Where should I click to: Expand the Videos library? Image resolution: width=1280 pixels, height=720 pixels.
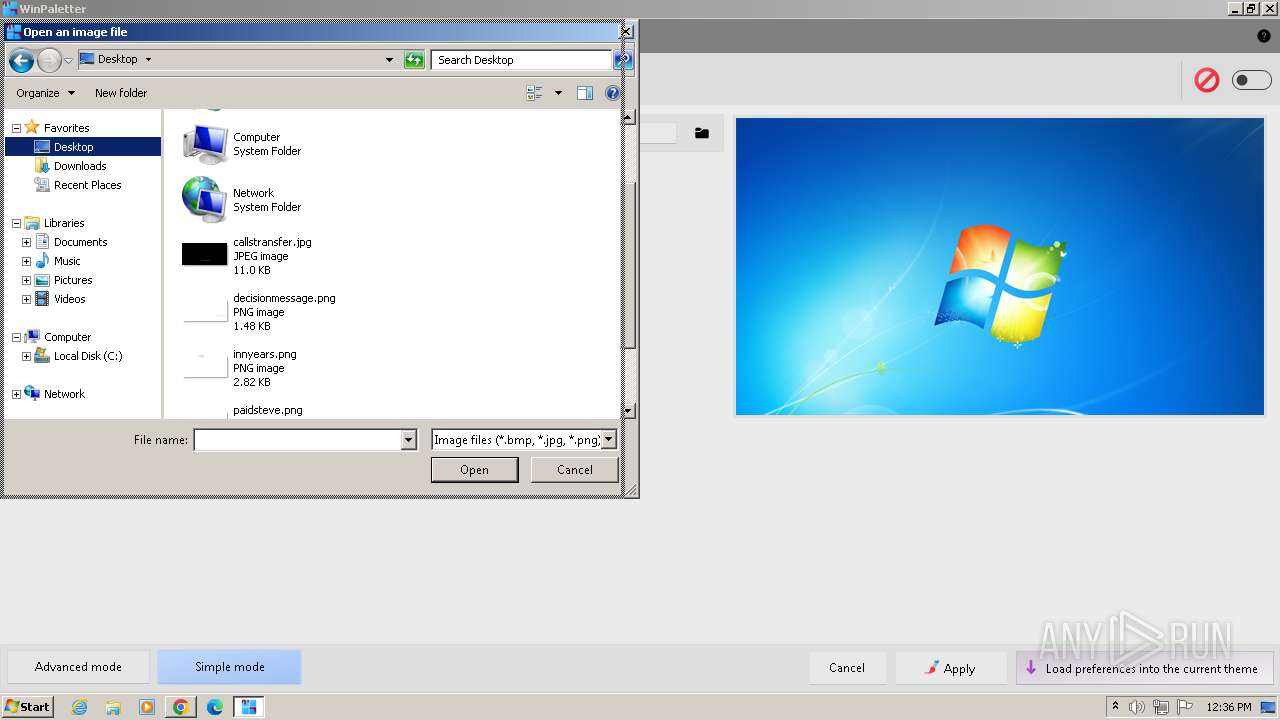[x=26, y=299]
